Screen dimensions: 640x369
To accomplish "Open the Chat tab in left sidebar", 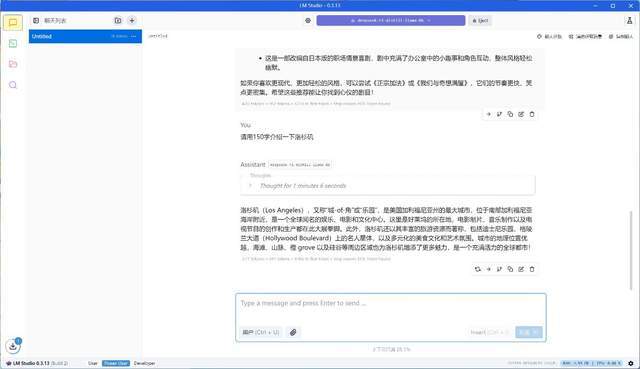I will pos(13,22).
